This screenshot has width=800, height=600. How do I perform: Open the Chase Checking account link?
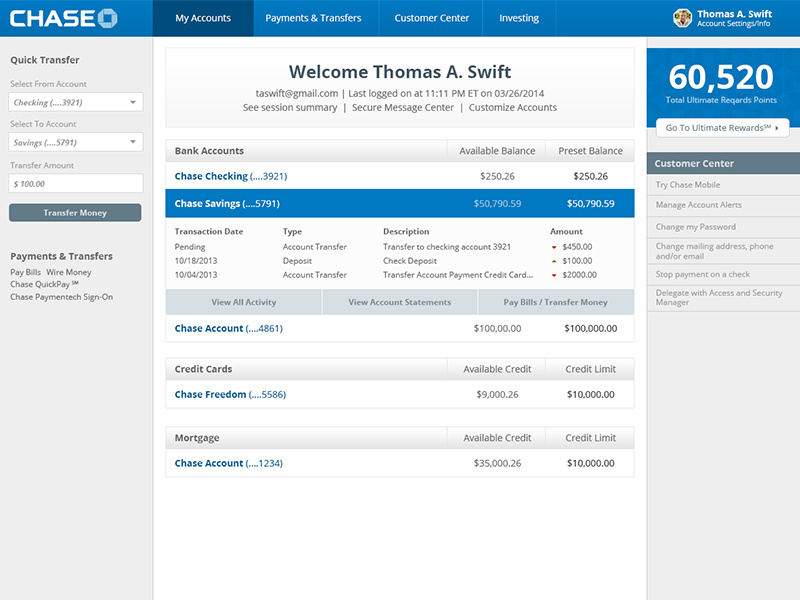pos(230,176)
